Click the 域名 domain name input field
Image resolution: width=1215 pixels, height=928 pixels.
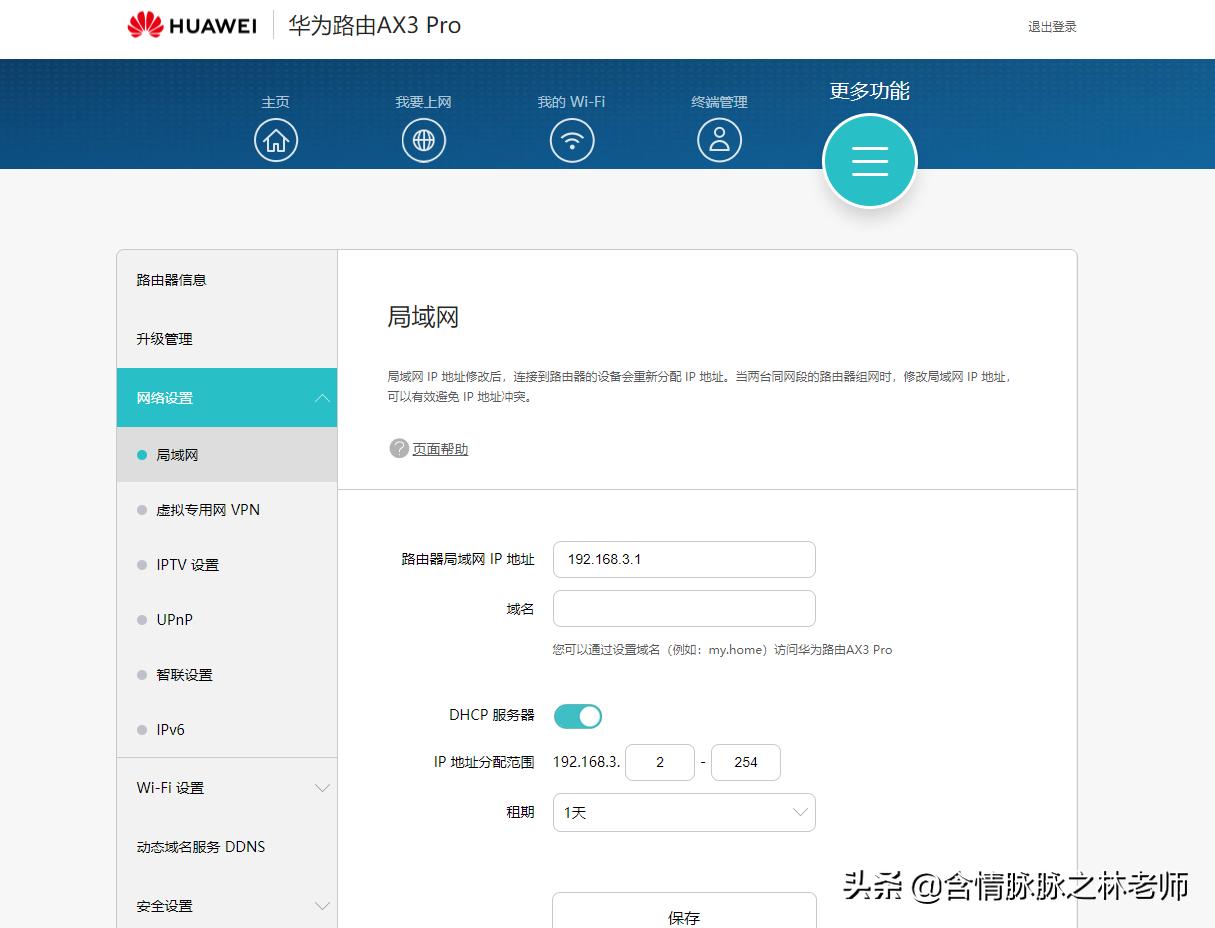(x=684, y=608)
